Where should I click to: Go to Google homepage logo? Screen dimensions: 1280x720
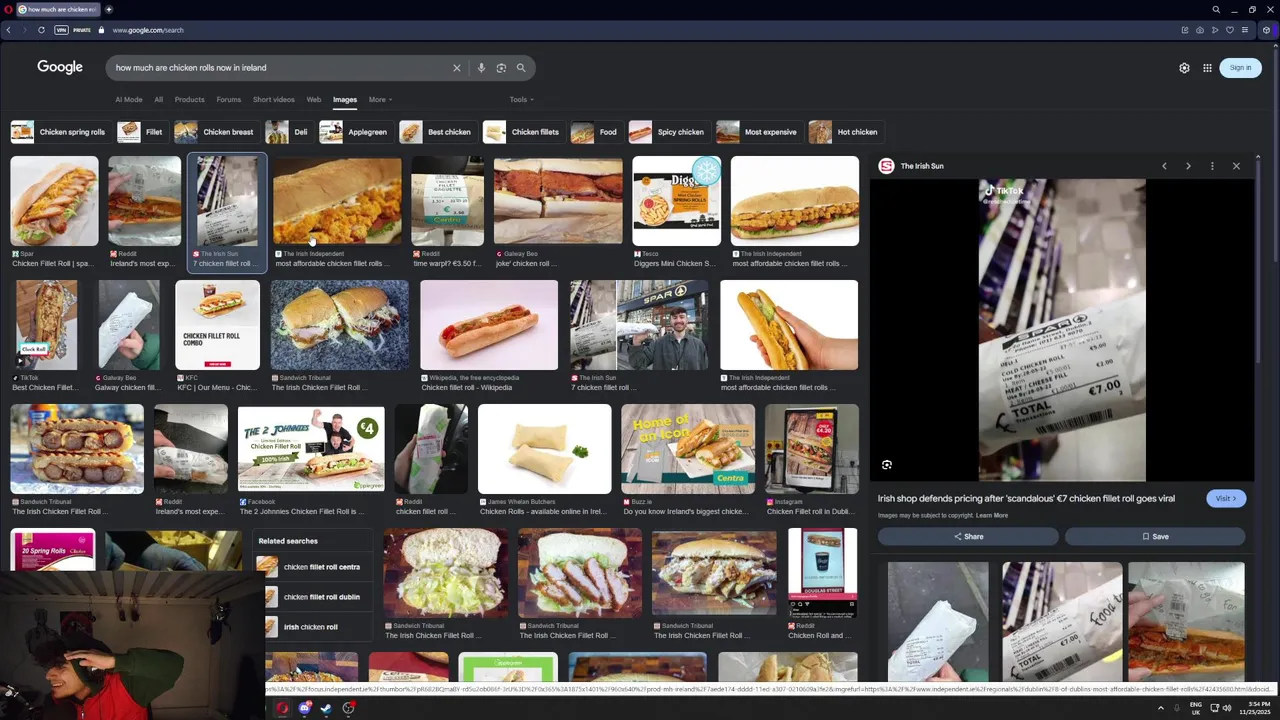click(x=60, y=67)
